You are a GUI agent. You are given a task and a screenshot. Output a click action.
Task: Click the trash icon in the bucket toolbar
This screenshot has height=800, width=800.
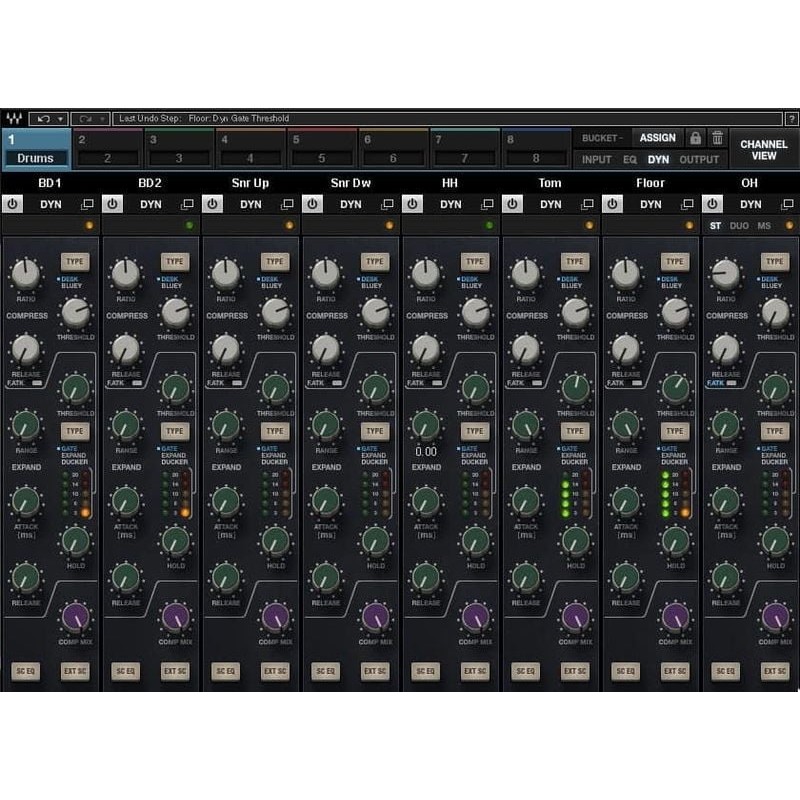[719, 137]
